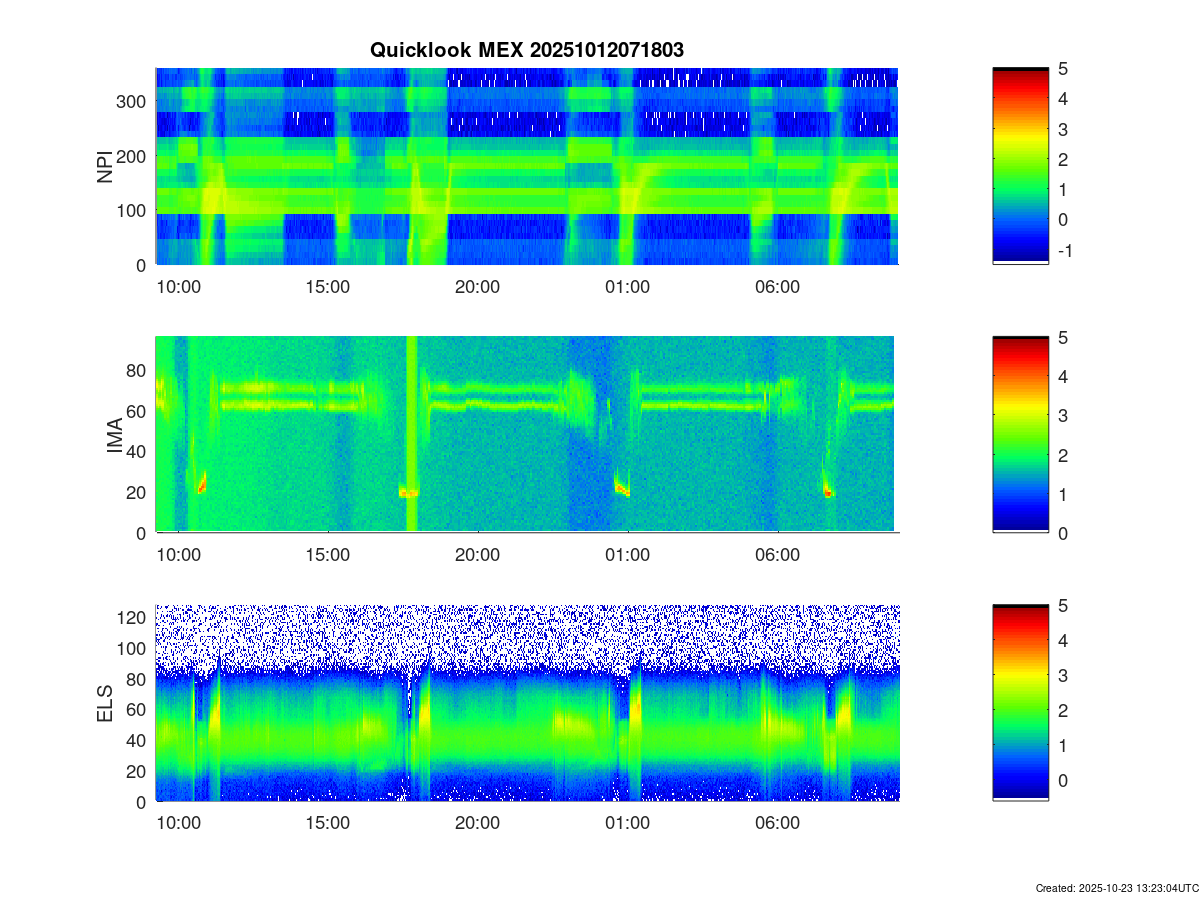
Task: Select the IMA y-axis label
Action: tap(114, 435)
